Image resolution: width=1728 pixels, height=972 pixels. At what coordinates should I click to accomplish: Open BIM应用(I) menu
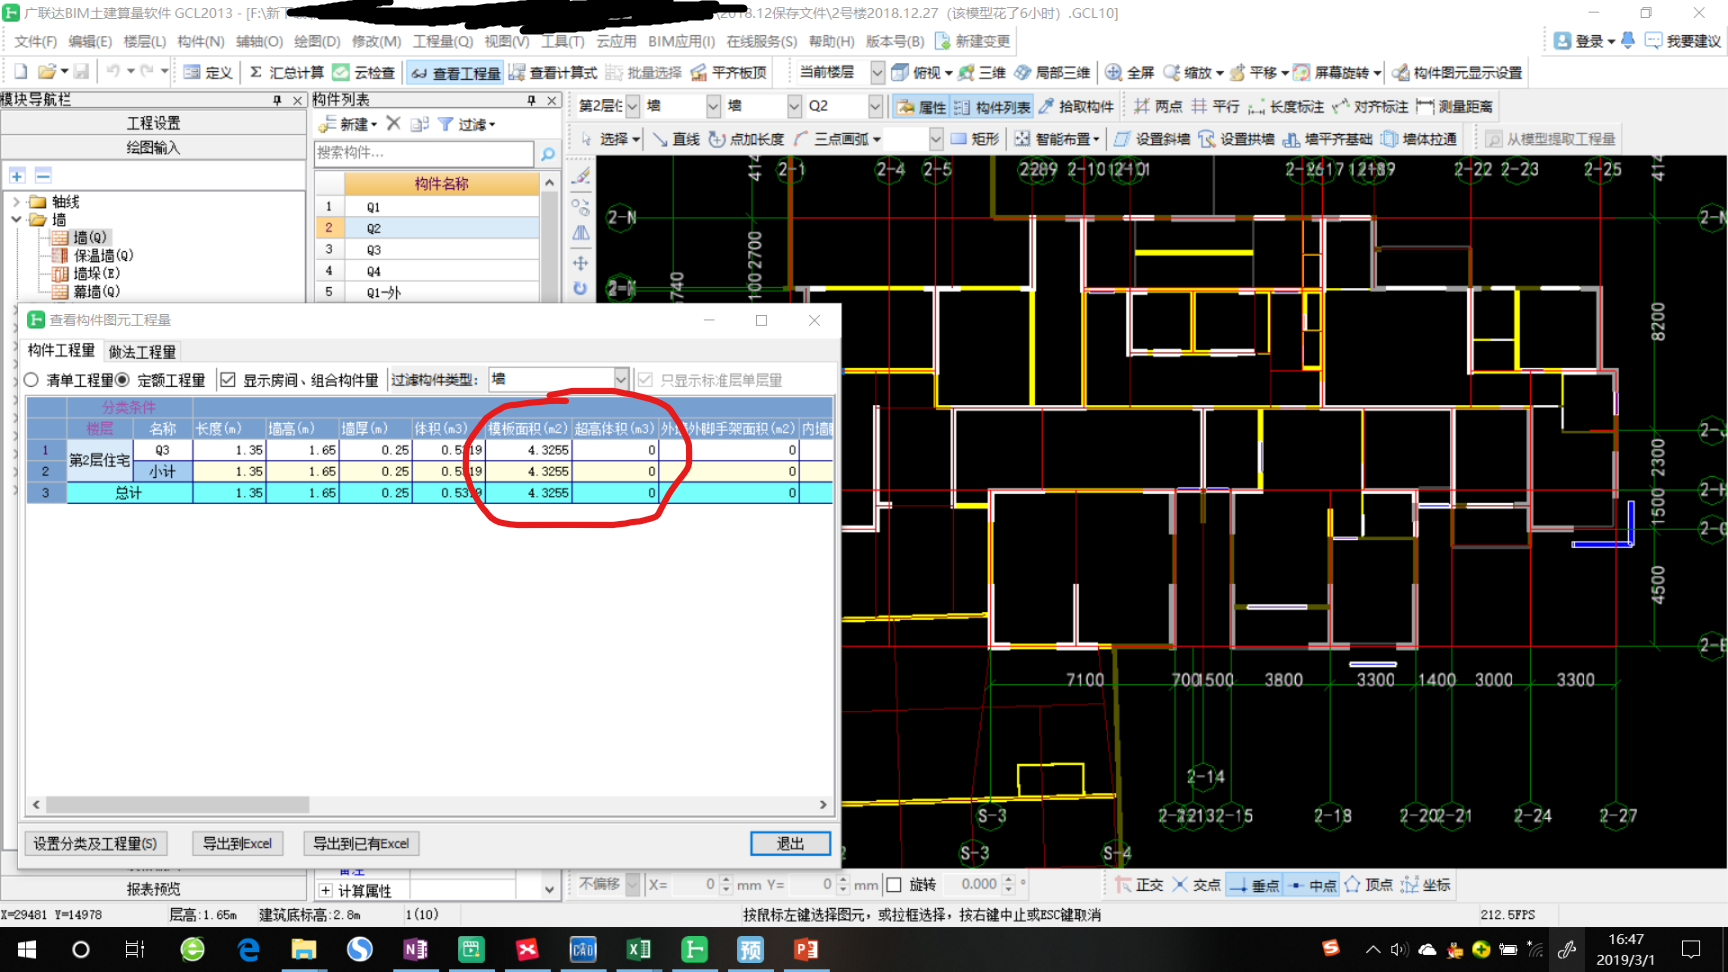pos(681,41)
